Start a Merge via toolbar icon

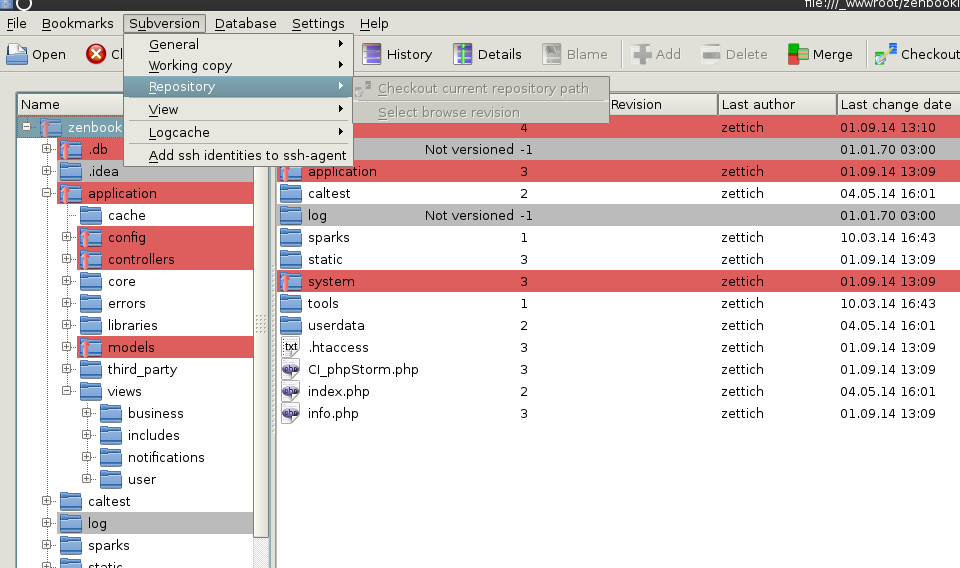(798, 54)
